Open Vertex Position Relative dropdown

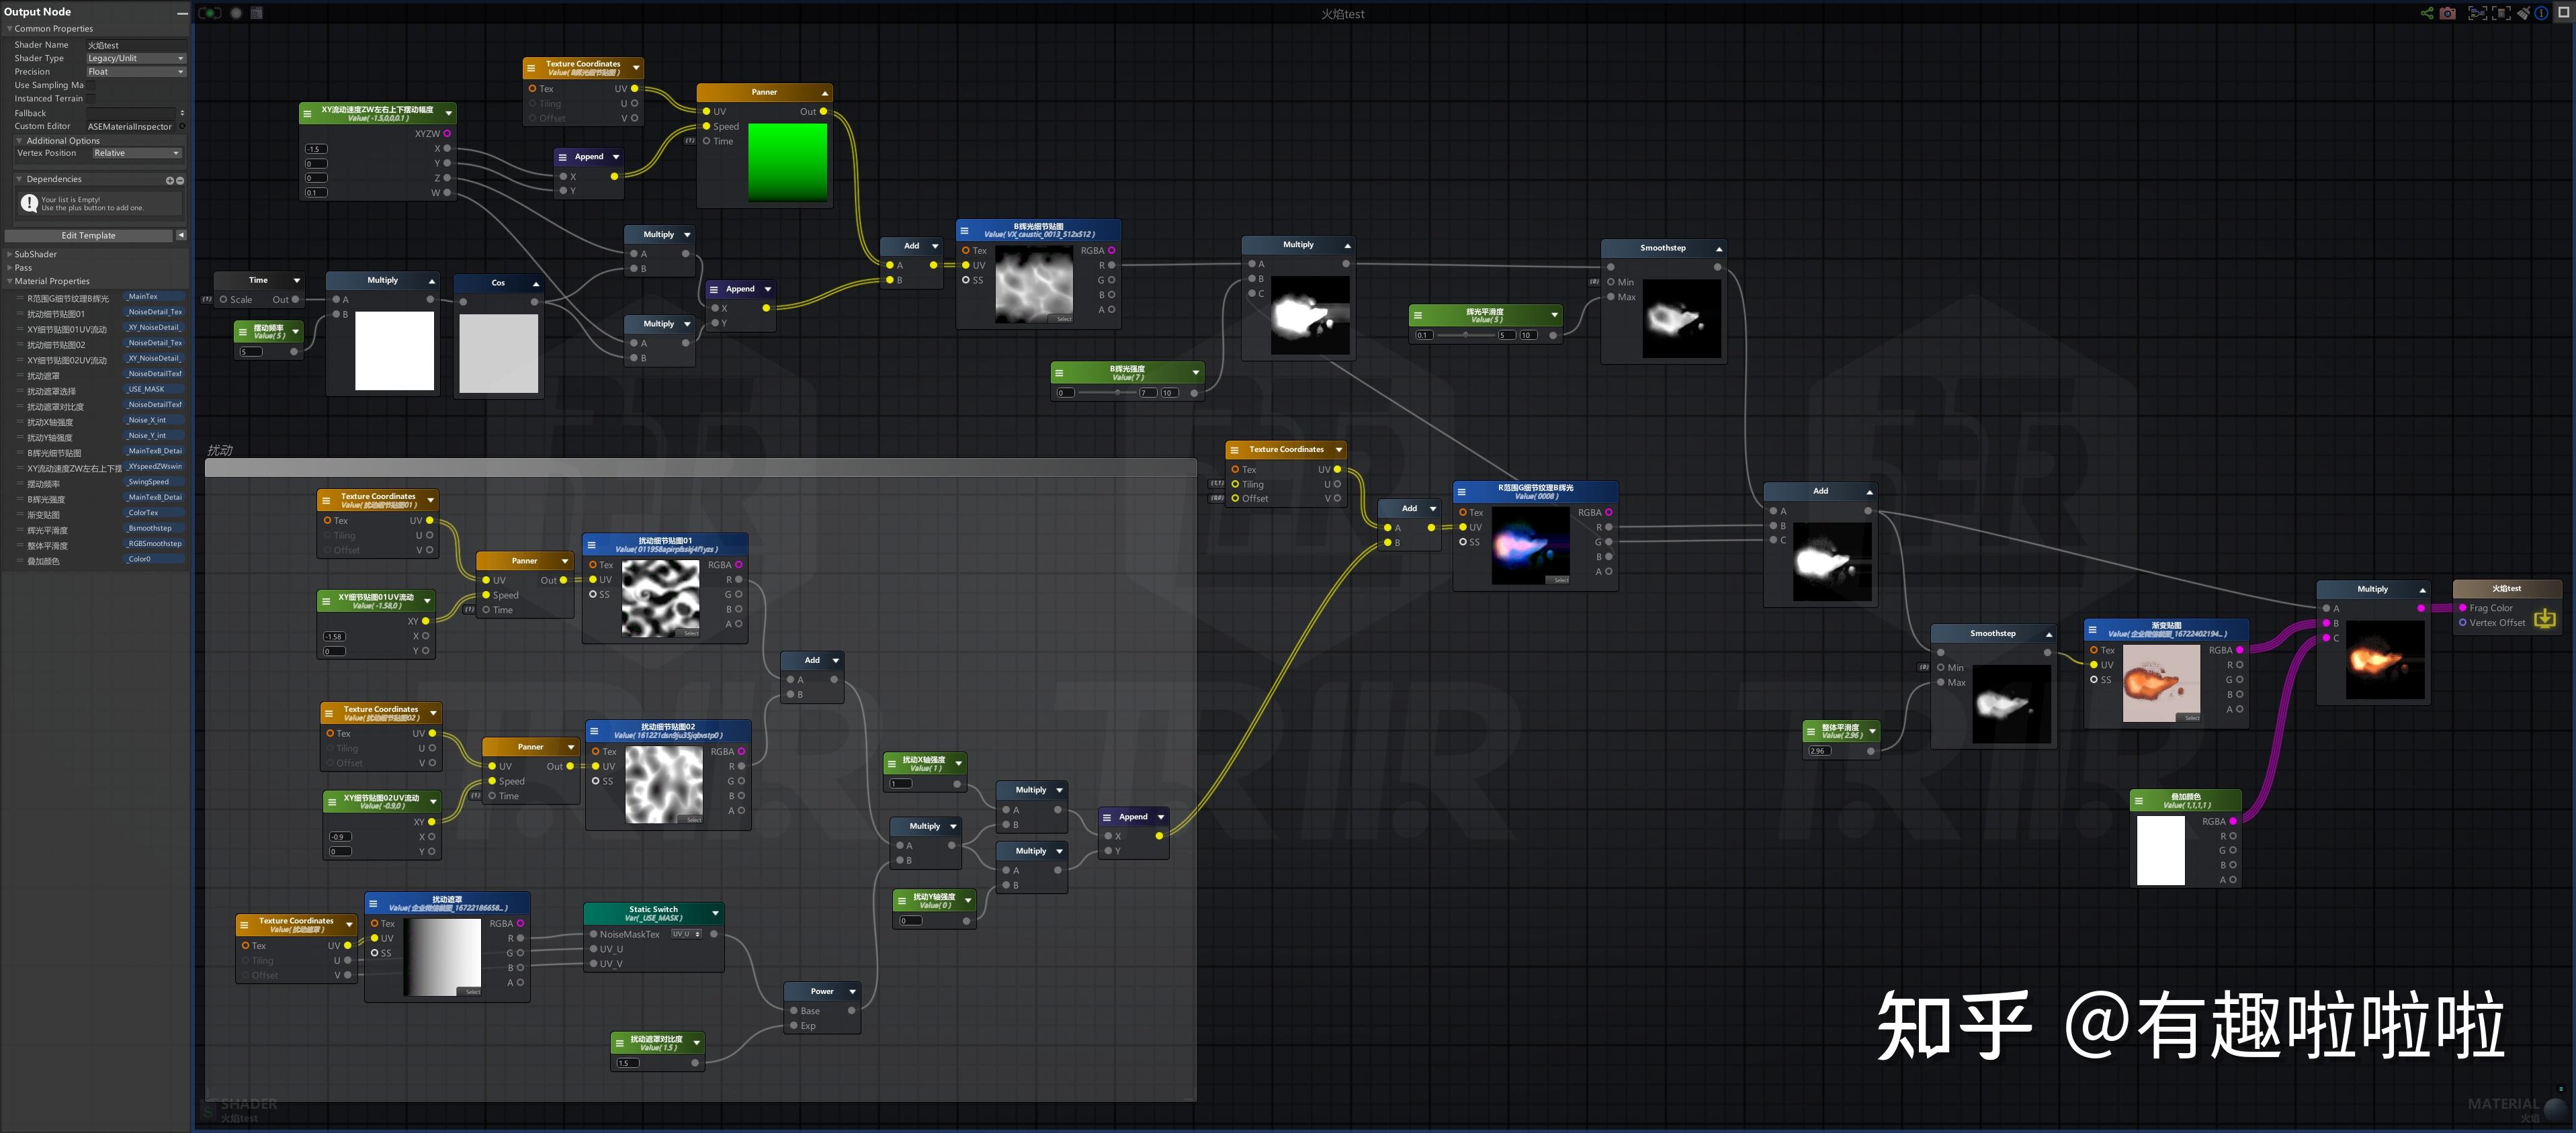pyautogui.click(x=136, y=153)
